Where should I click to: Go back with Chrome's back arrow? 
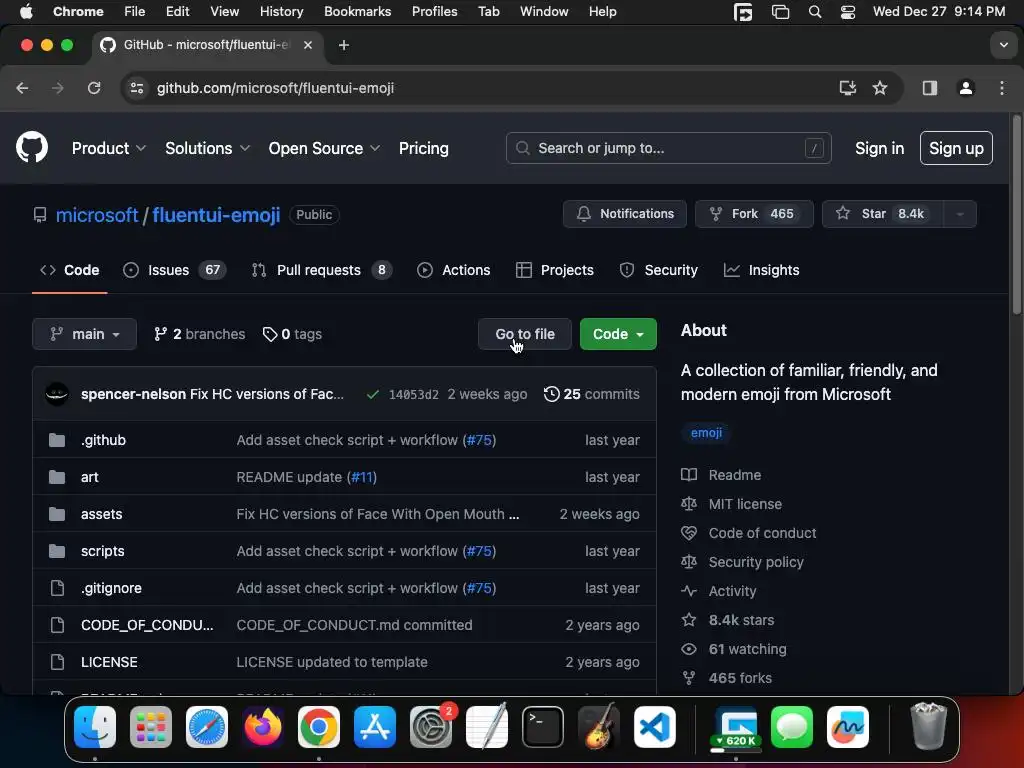pos(22,88)
